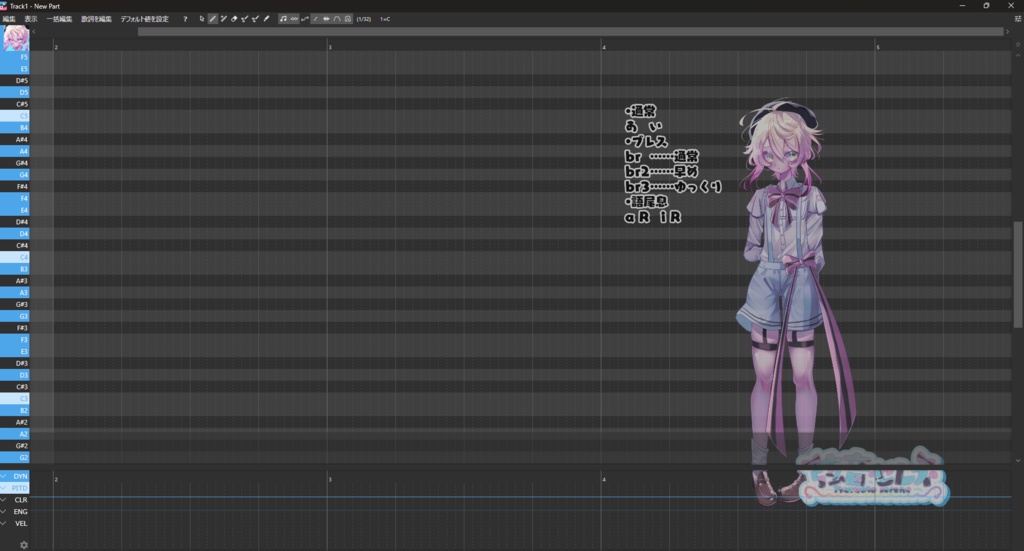
Task: Click the singer portrait thumbnail
Action: pyautogui.click(x=15, y=39)
